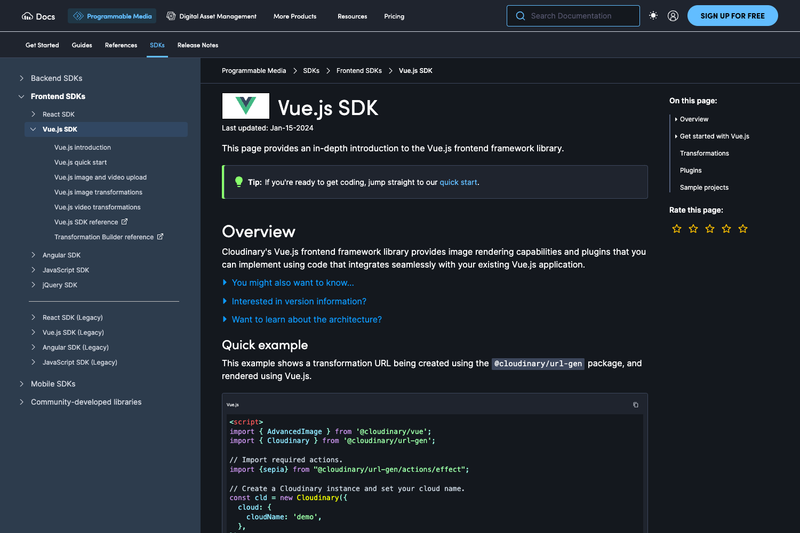The image size is (800, 533).
Task: Click the search magnifier icon
Action: [520, 16]
